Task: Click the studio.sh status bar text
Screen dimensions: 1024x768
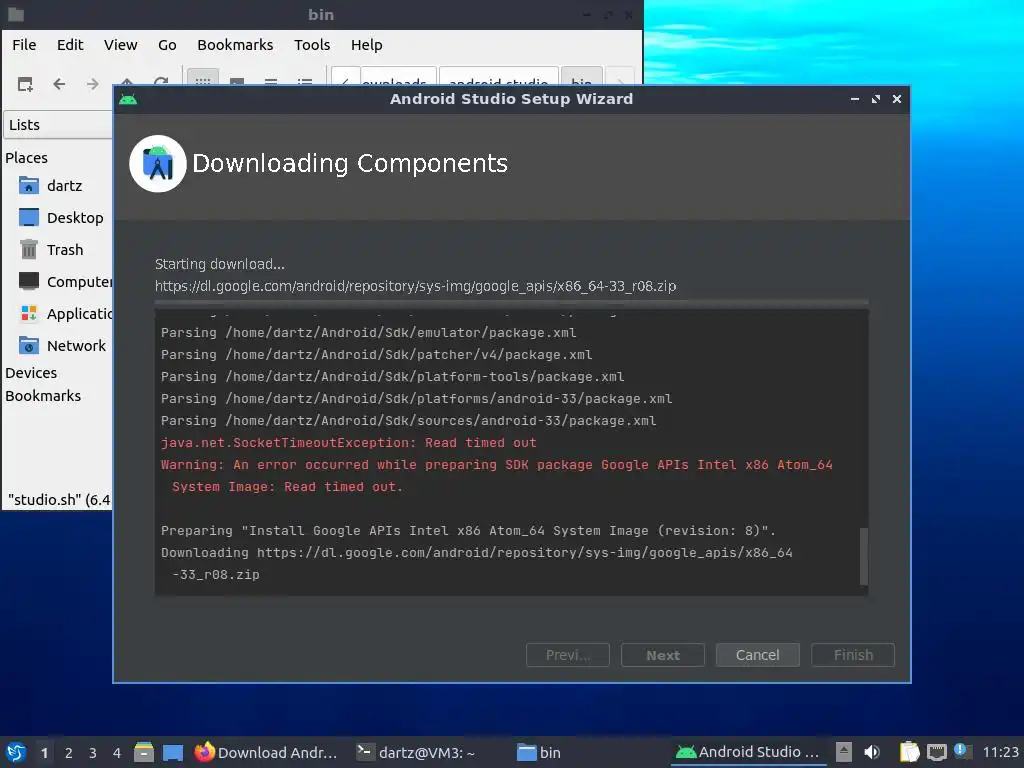Action: (59, 500)
